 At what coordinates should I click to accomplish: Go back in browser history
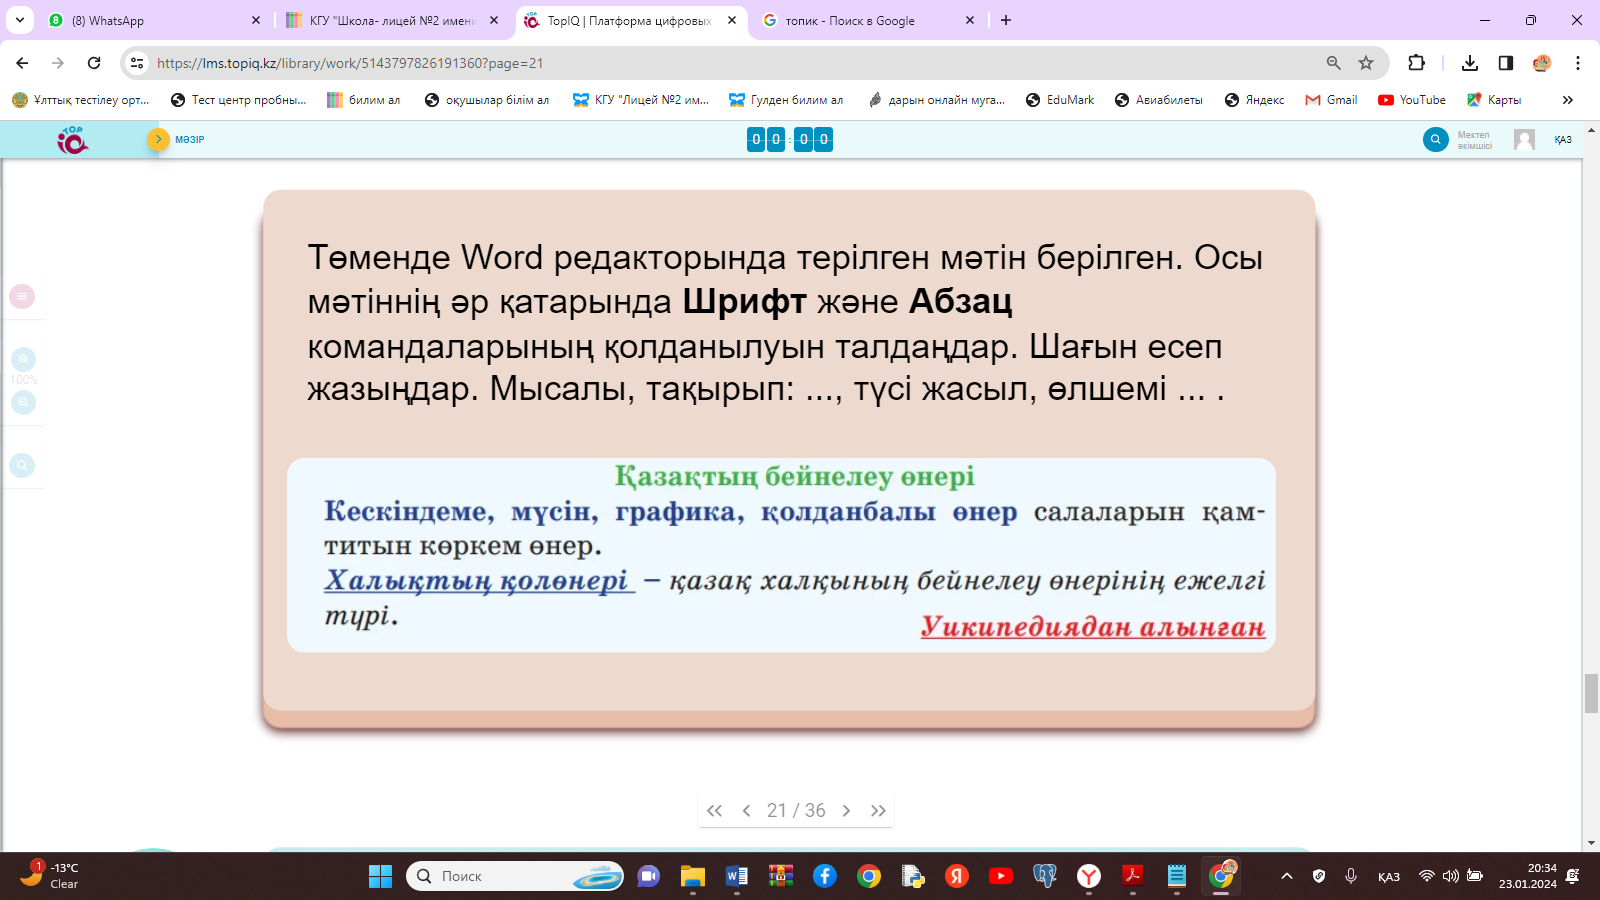click(x=22, y=63)
